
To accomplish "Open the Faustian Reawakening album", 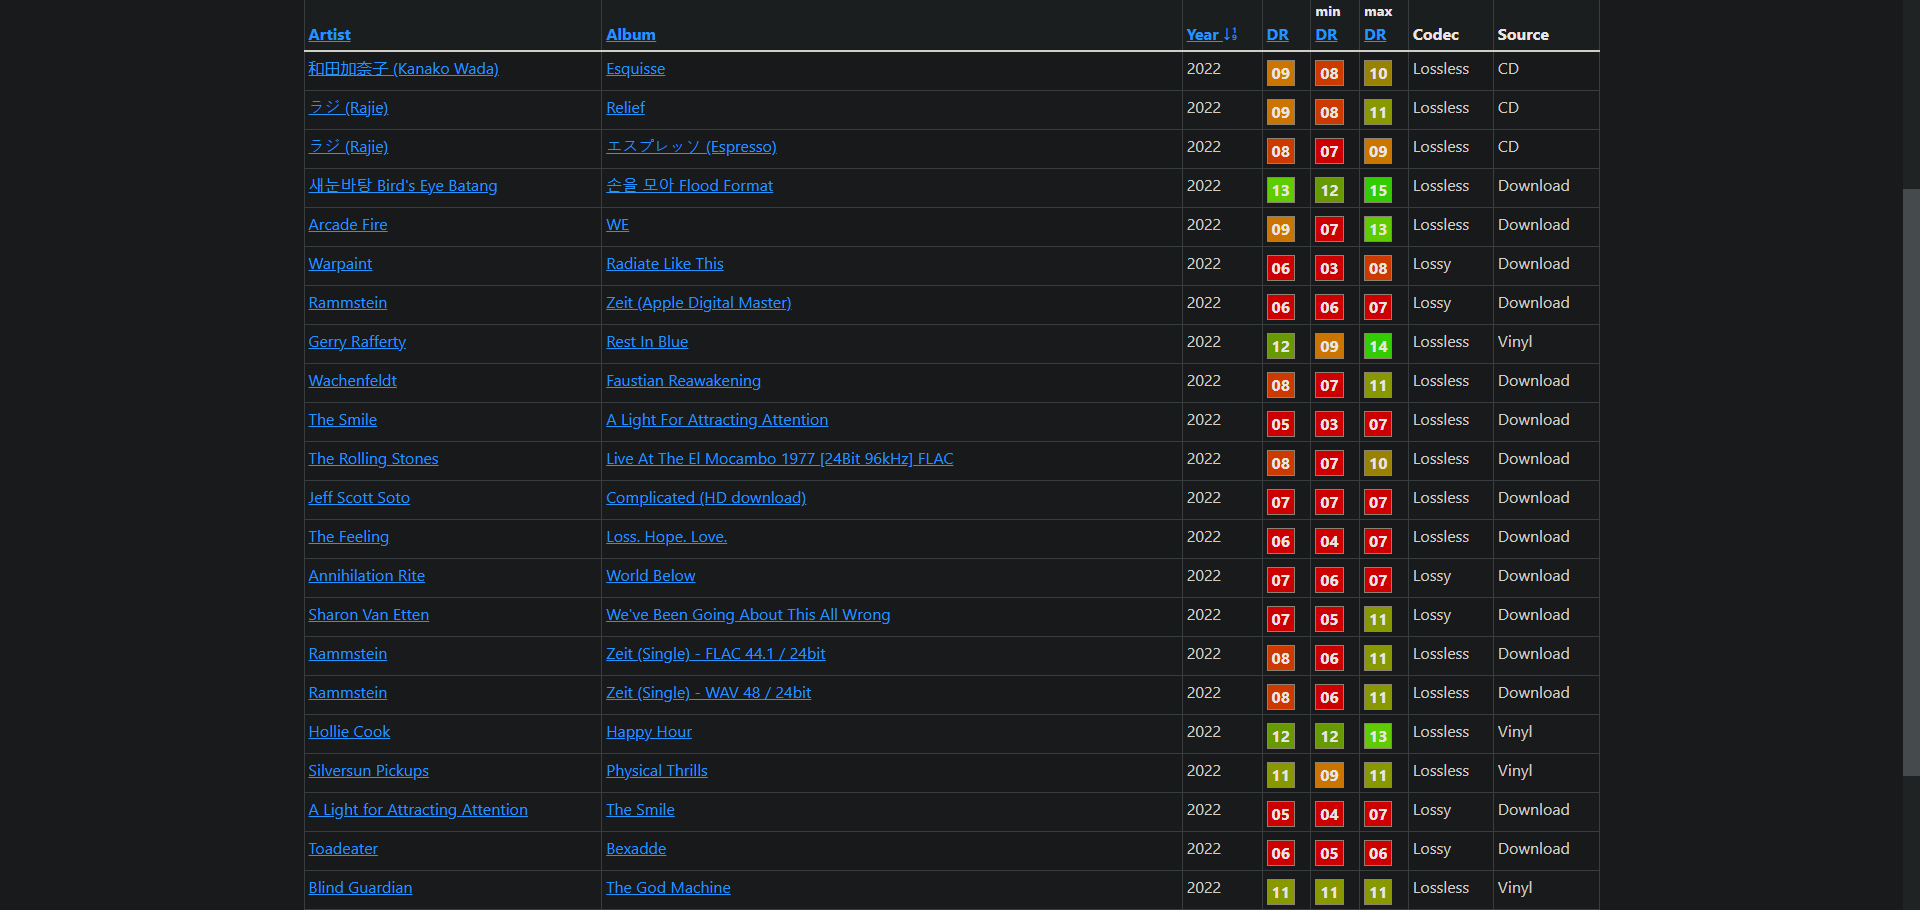I will [683, 381].
